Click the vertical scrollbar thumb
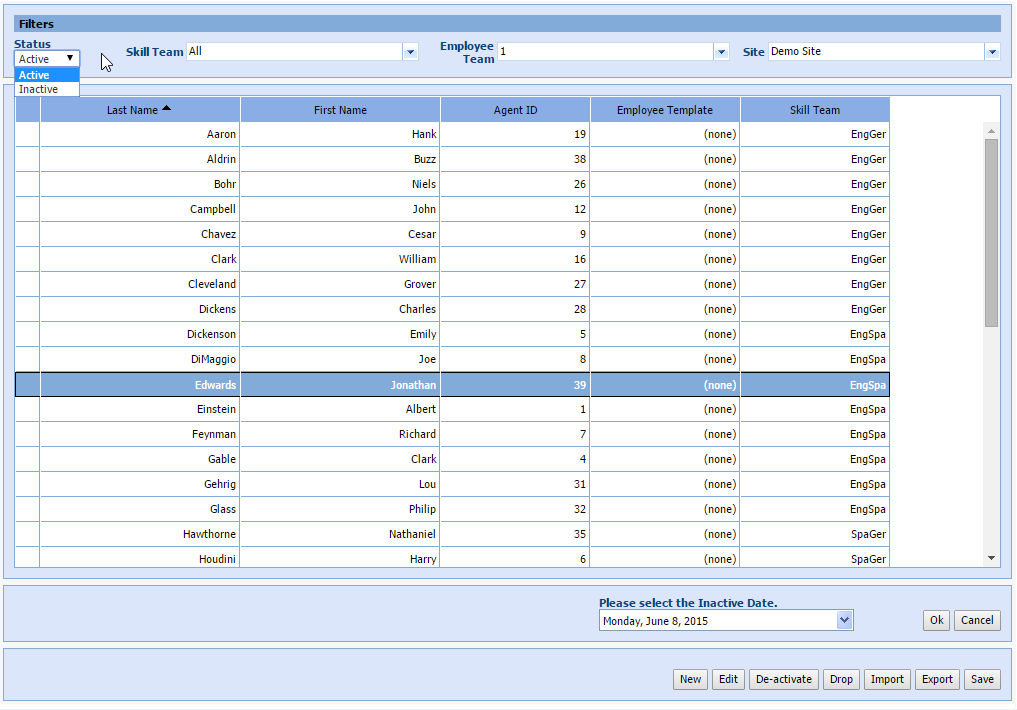 click(x=991, y=232)
